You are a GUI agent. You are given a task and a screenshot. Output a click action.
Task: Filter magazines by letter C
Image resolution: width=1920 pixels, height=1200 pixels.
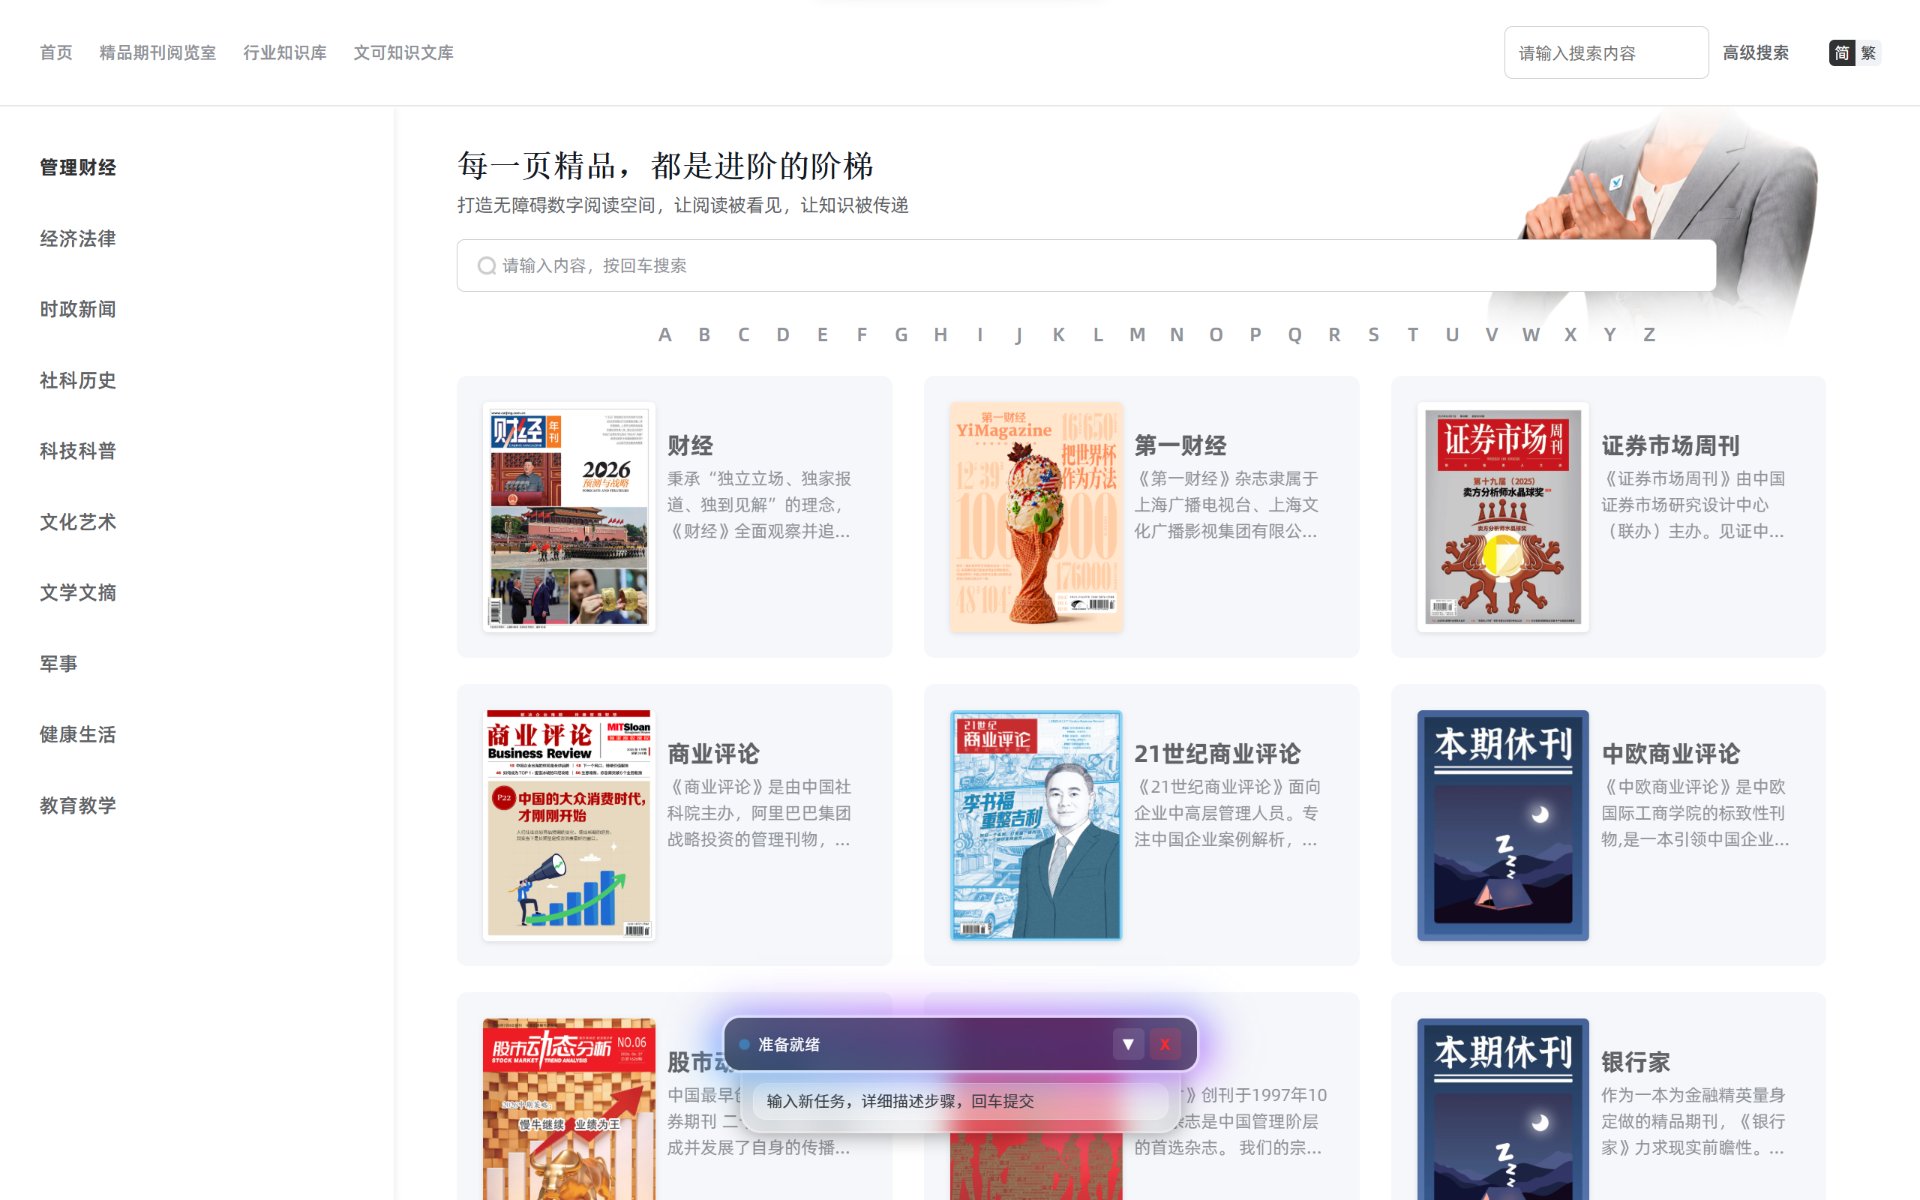coord(744,335)
